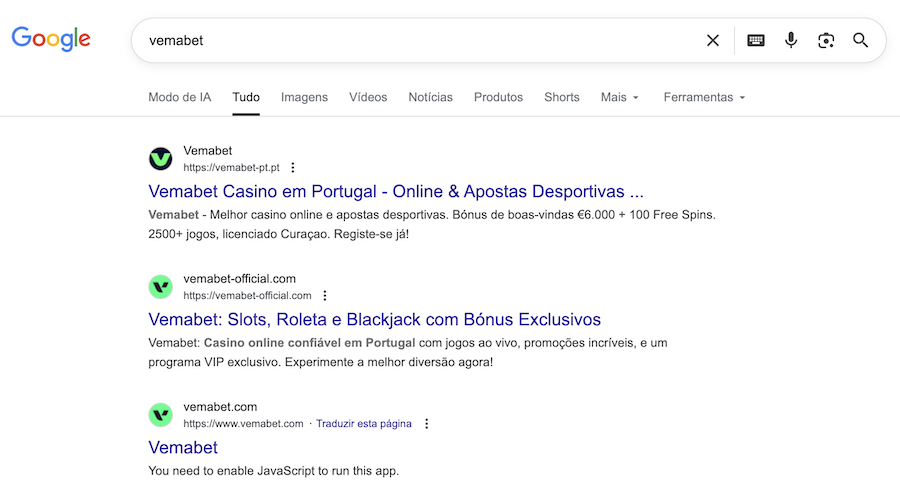This screenshot has height=500, width=900.
Task: Select the Notícias tab
Action: coord(430,97)
